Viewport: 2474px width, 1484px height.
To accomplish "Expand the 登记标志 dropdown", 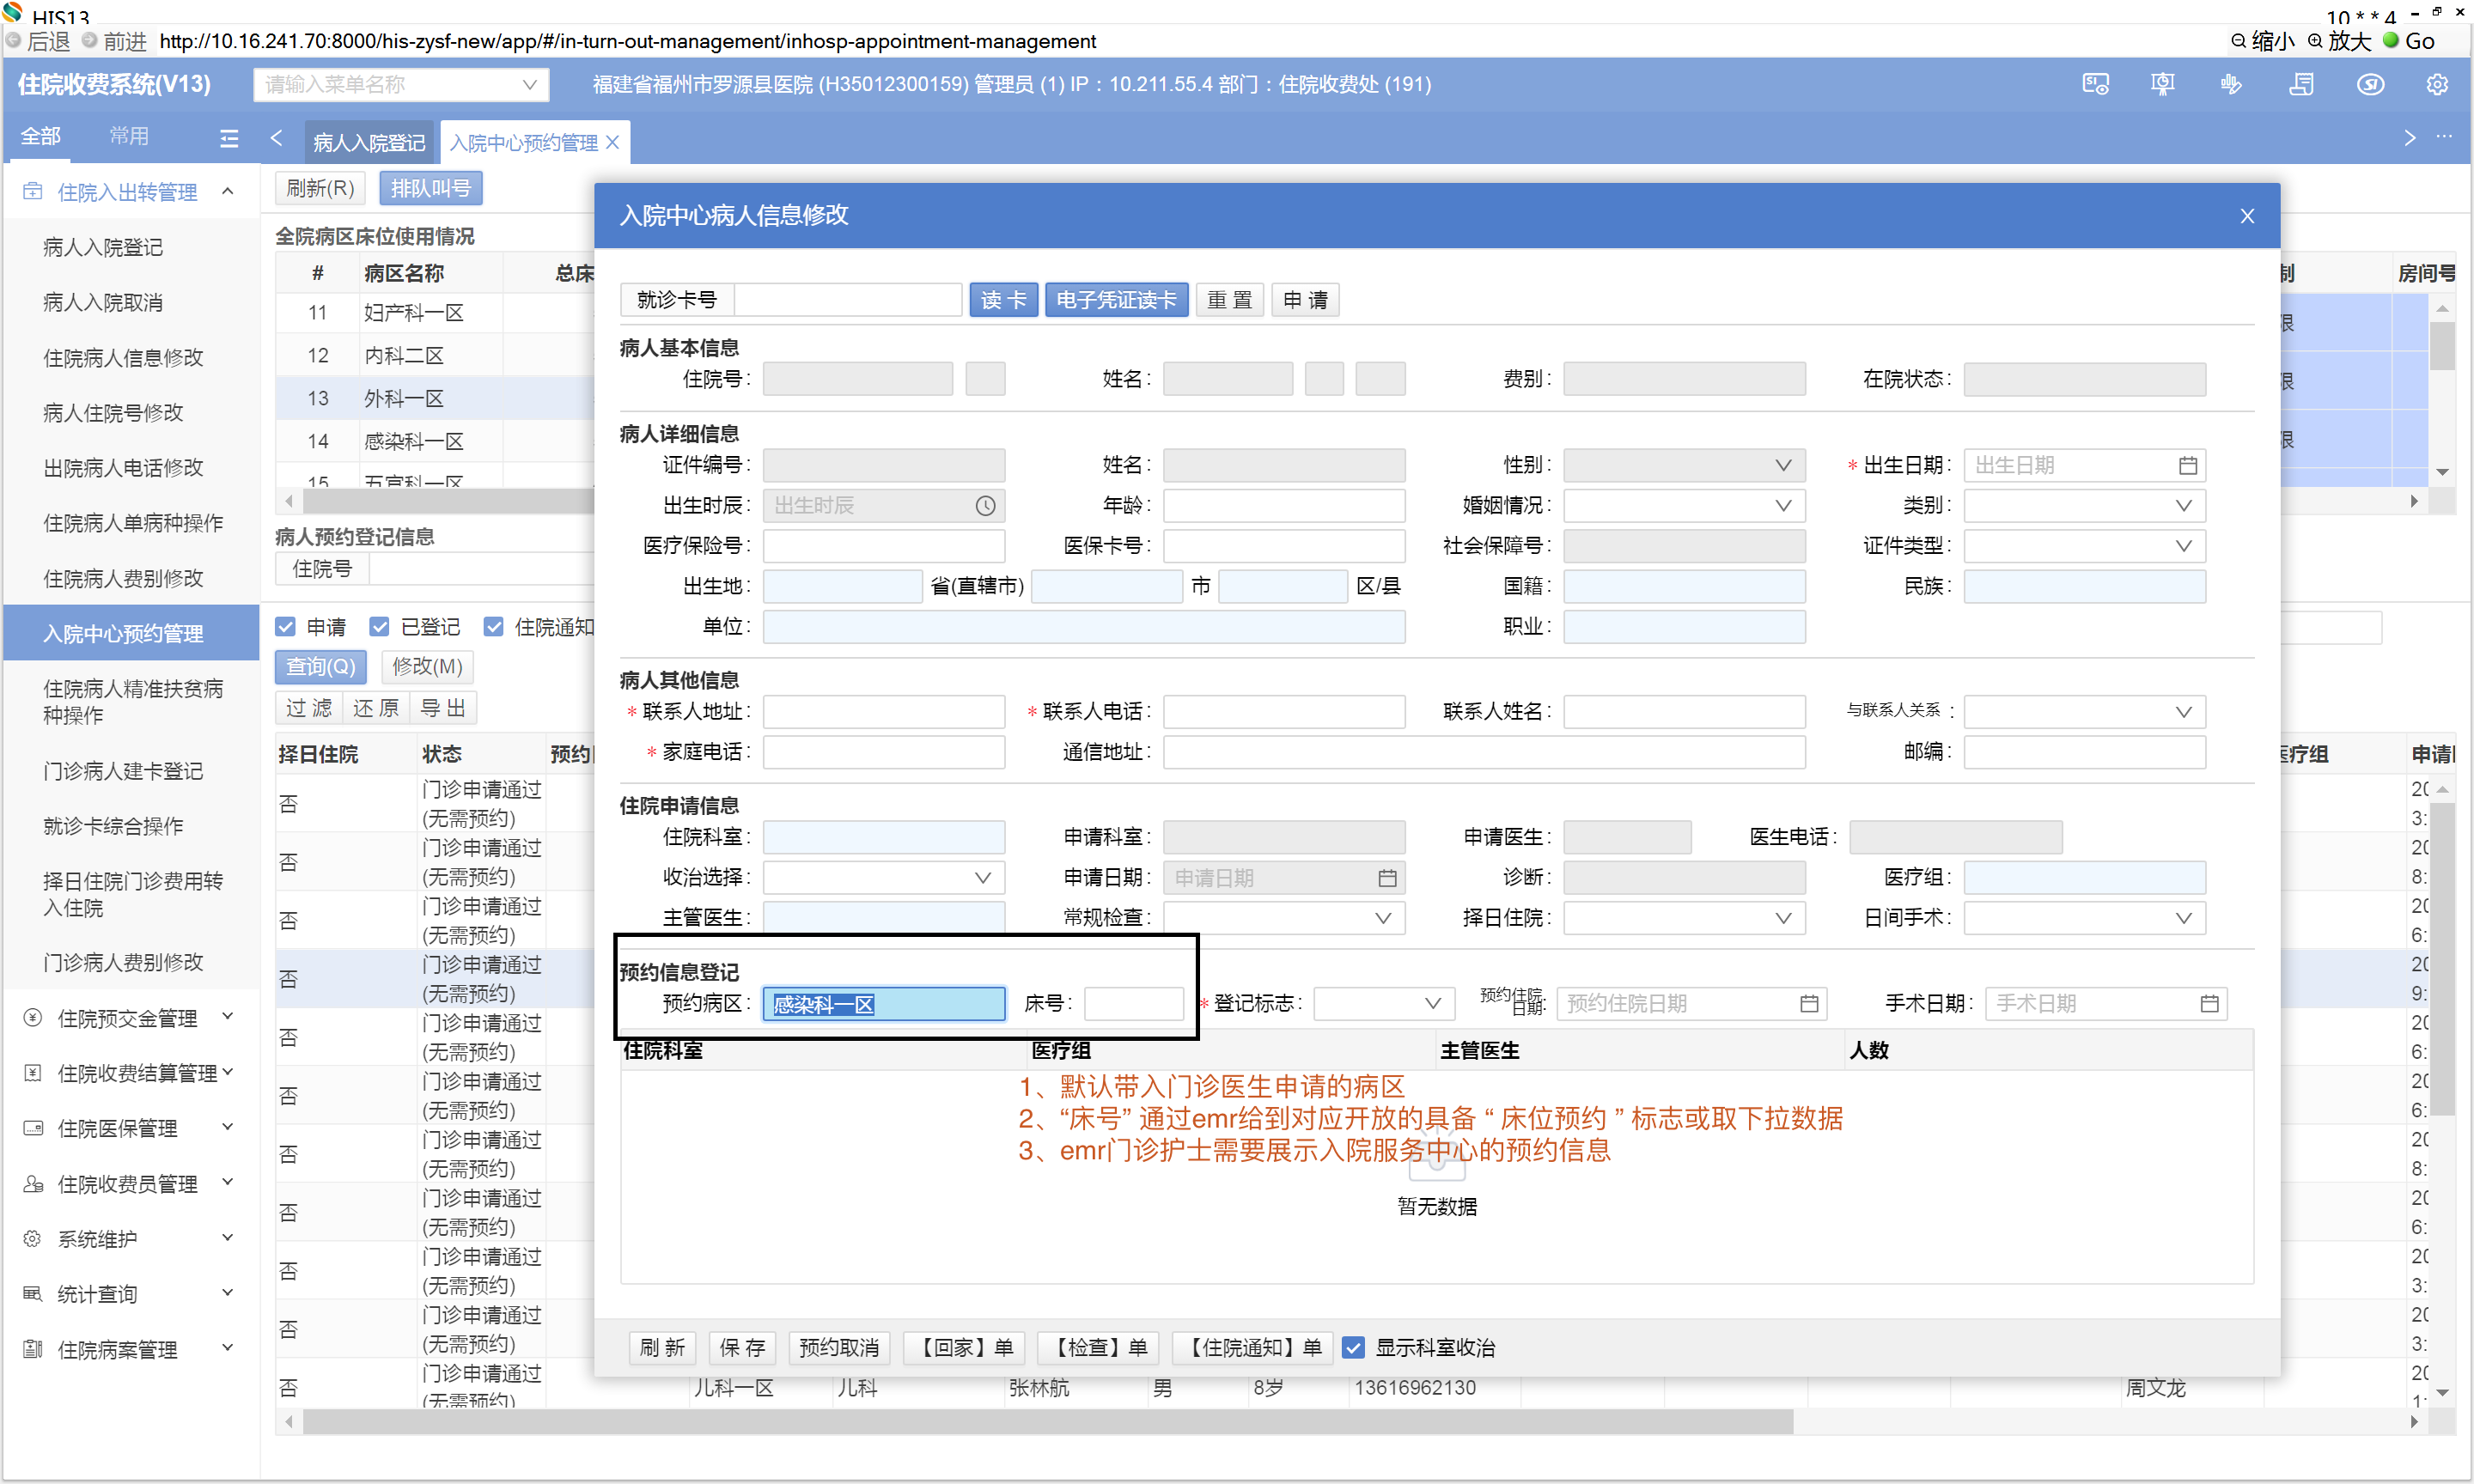I will [1380, 1003].
